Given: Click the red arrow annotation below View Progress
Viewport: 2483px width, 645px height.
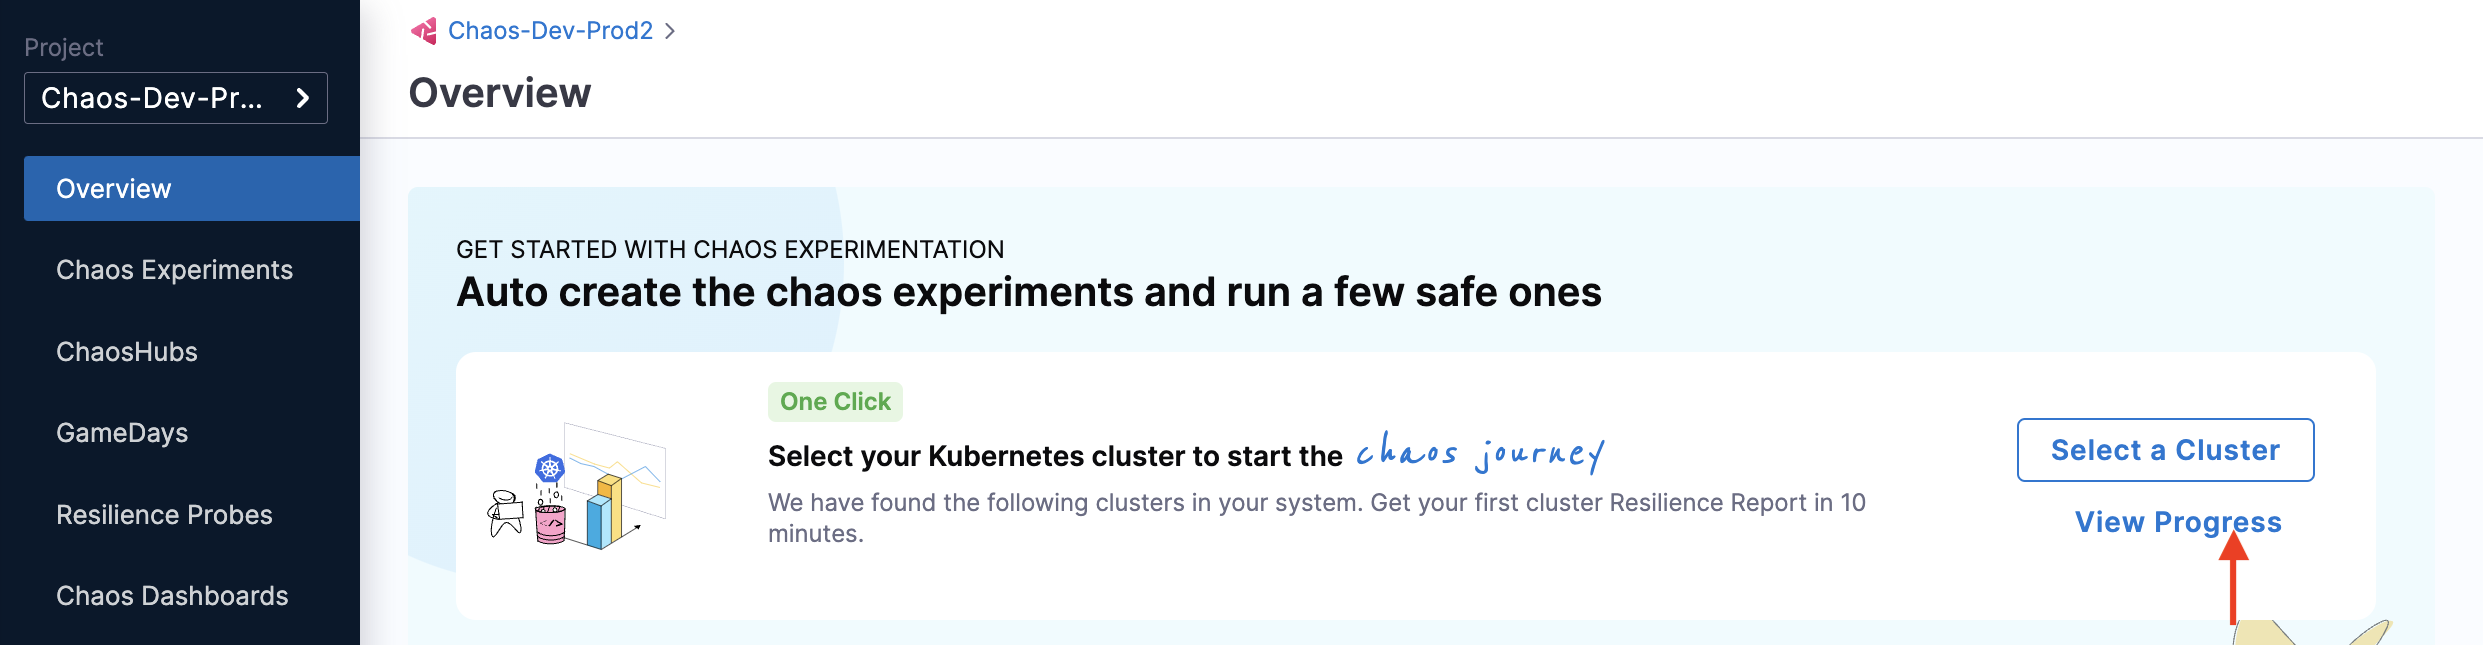Looking at the screenshot, I should coord(2233,577).
